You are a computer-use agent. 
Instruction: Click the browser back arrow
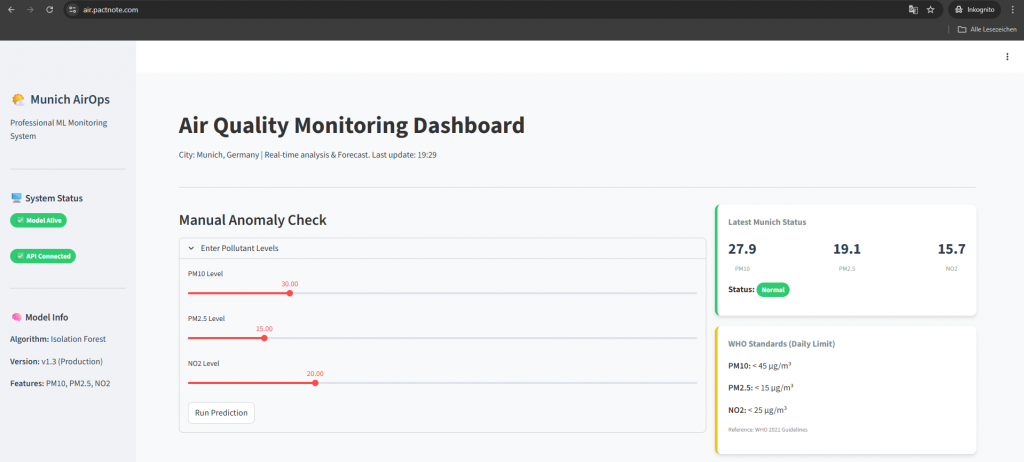pos(11,9)
